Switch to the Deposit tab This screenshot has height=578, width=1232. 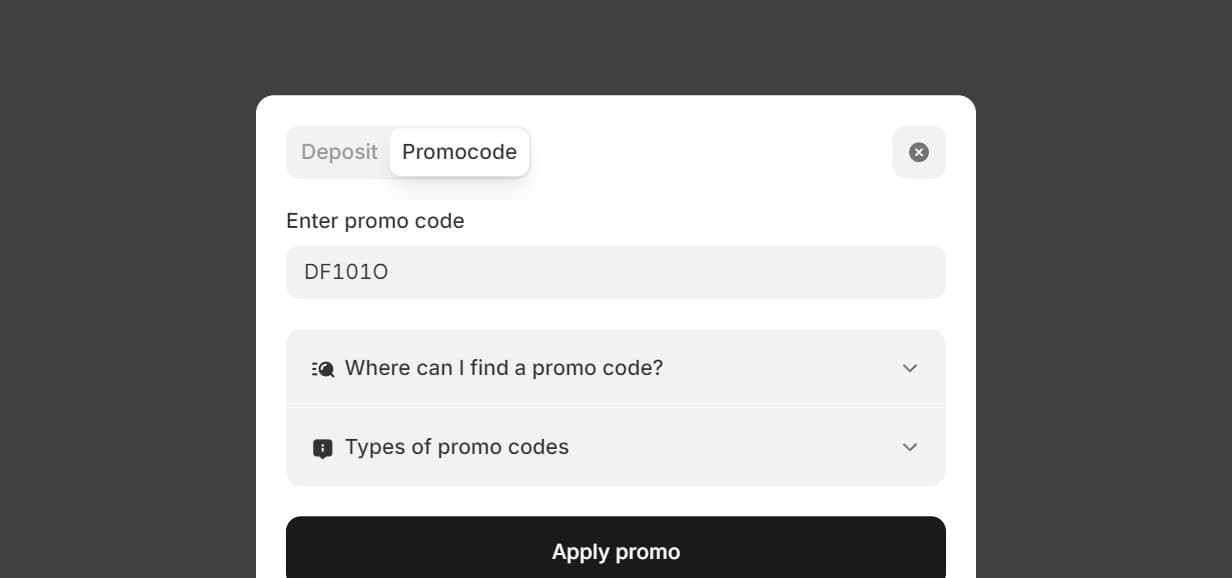(x=339, y=152)
